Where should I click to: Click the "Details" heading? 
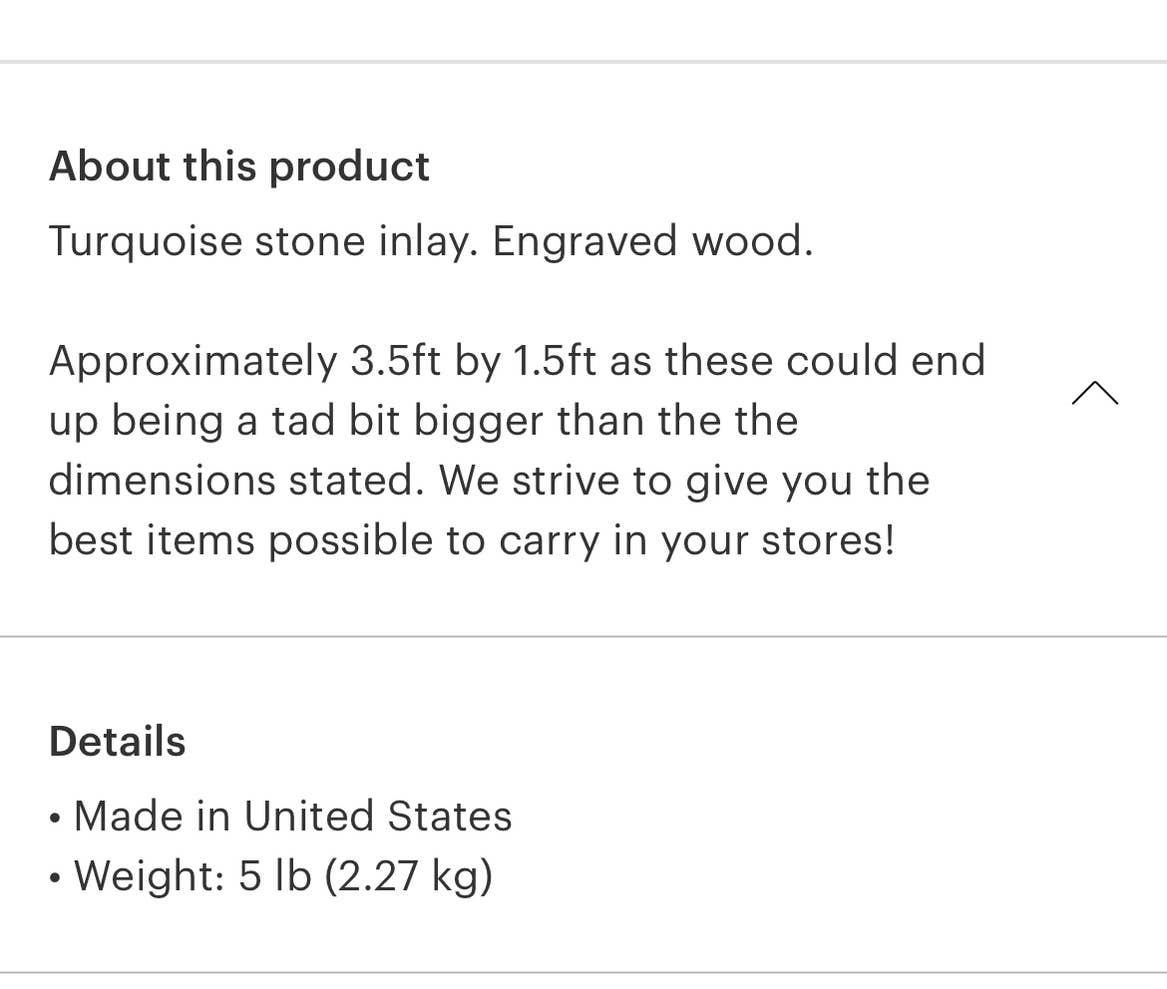coord(117,742)
